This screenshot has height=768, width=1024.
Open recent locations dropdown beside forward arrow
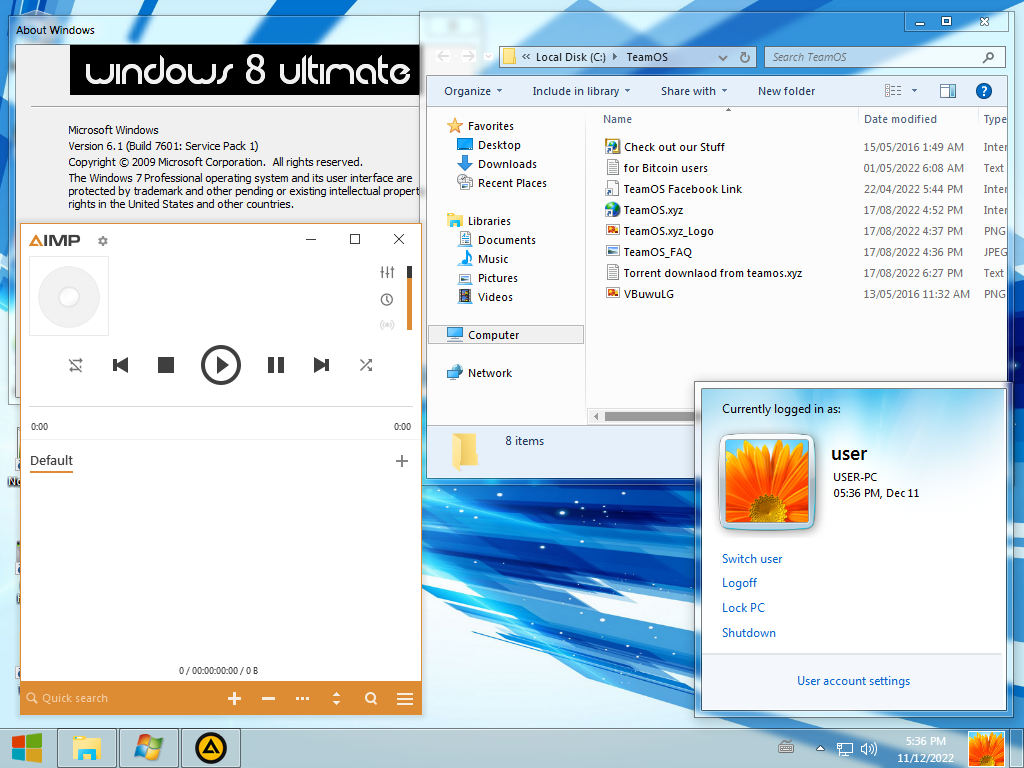coord(488,57)
